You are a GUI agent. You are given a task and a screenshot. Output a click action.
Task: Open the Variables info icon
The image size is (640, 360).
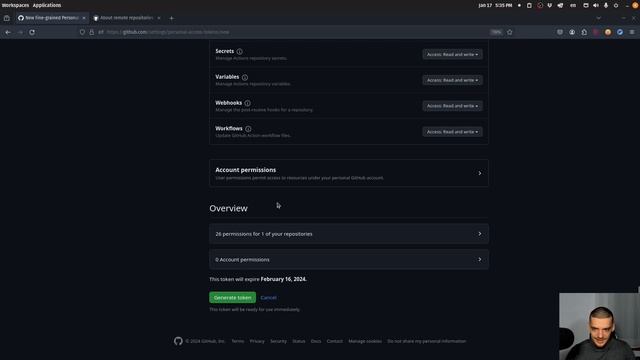pos(245,77)
